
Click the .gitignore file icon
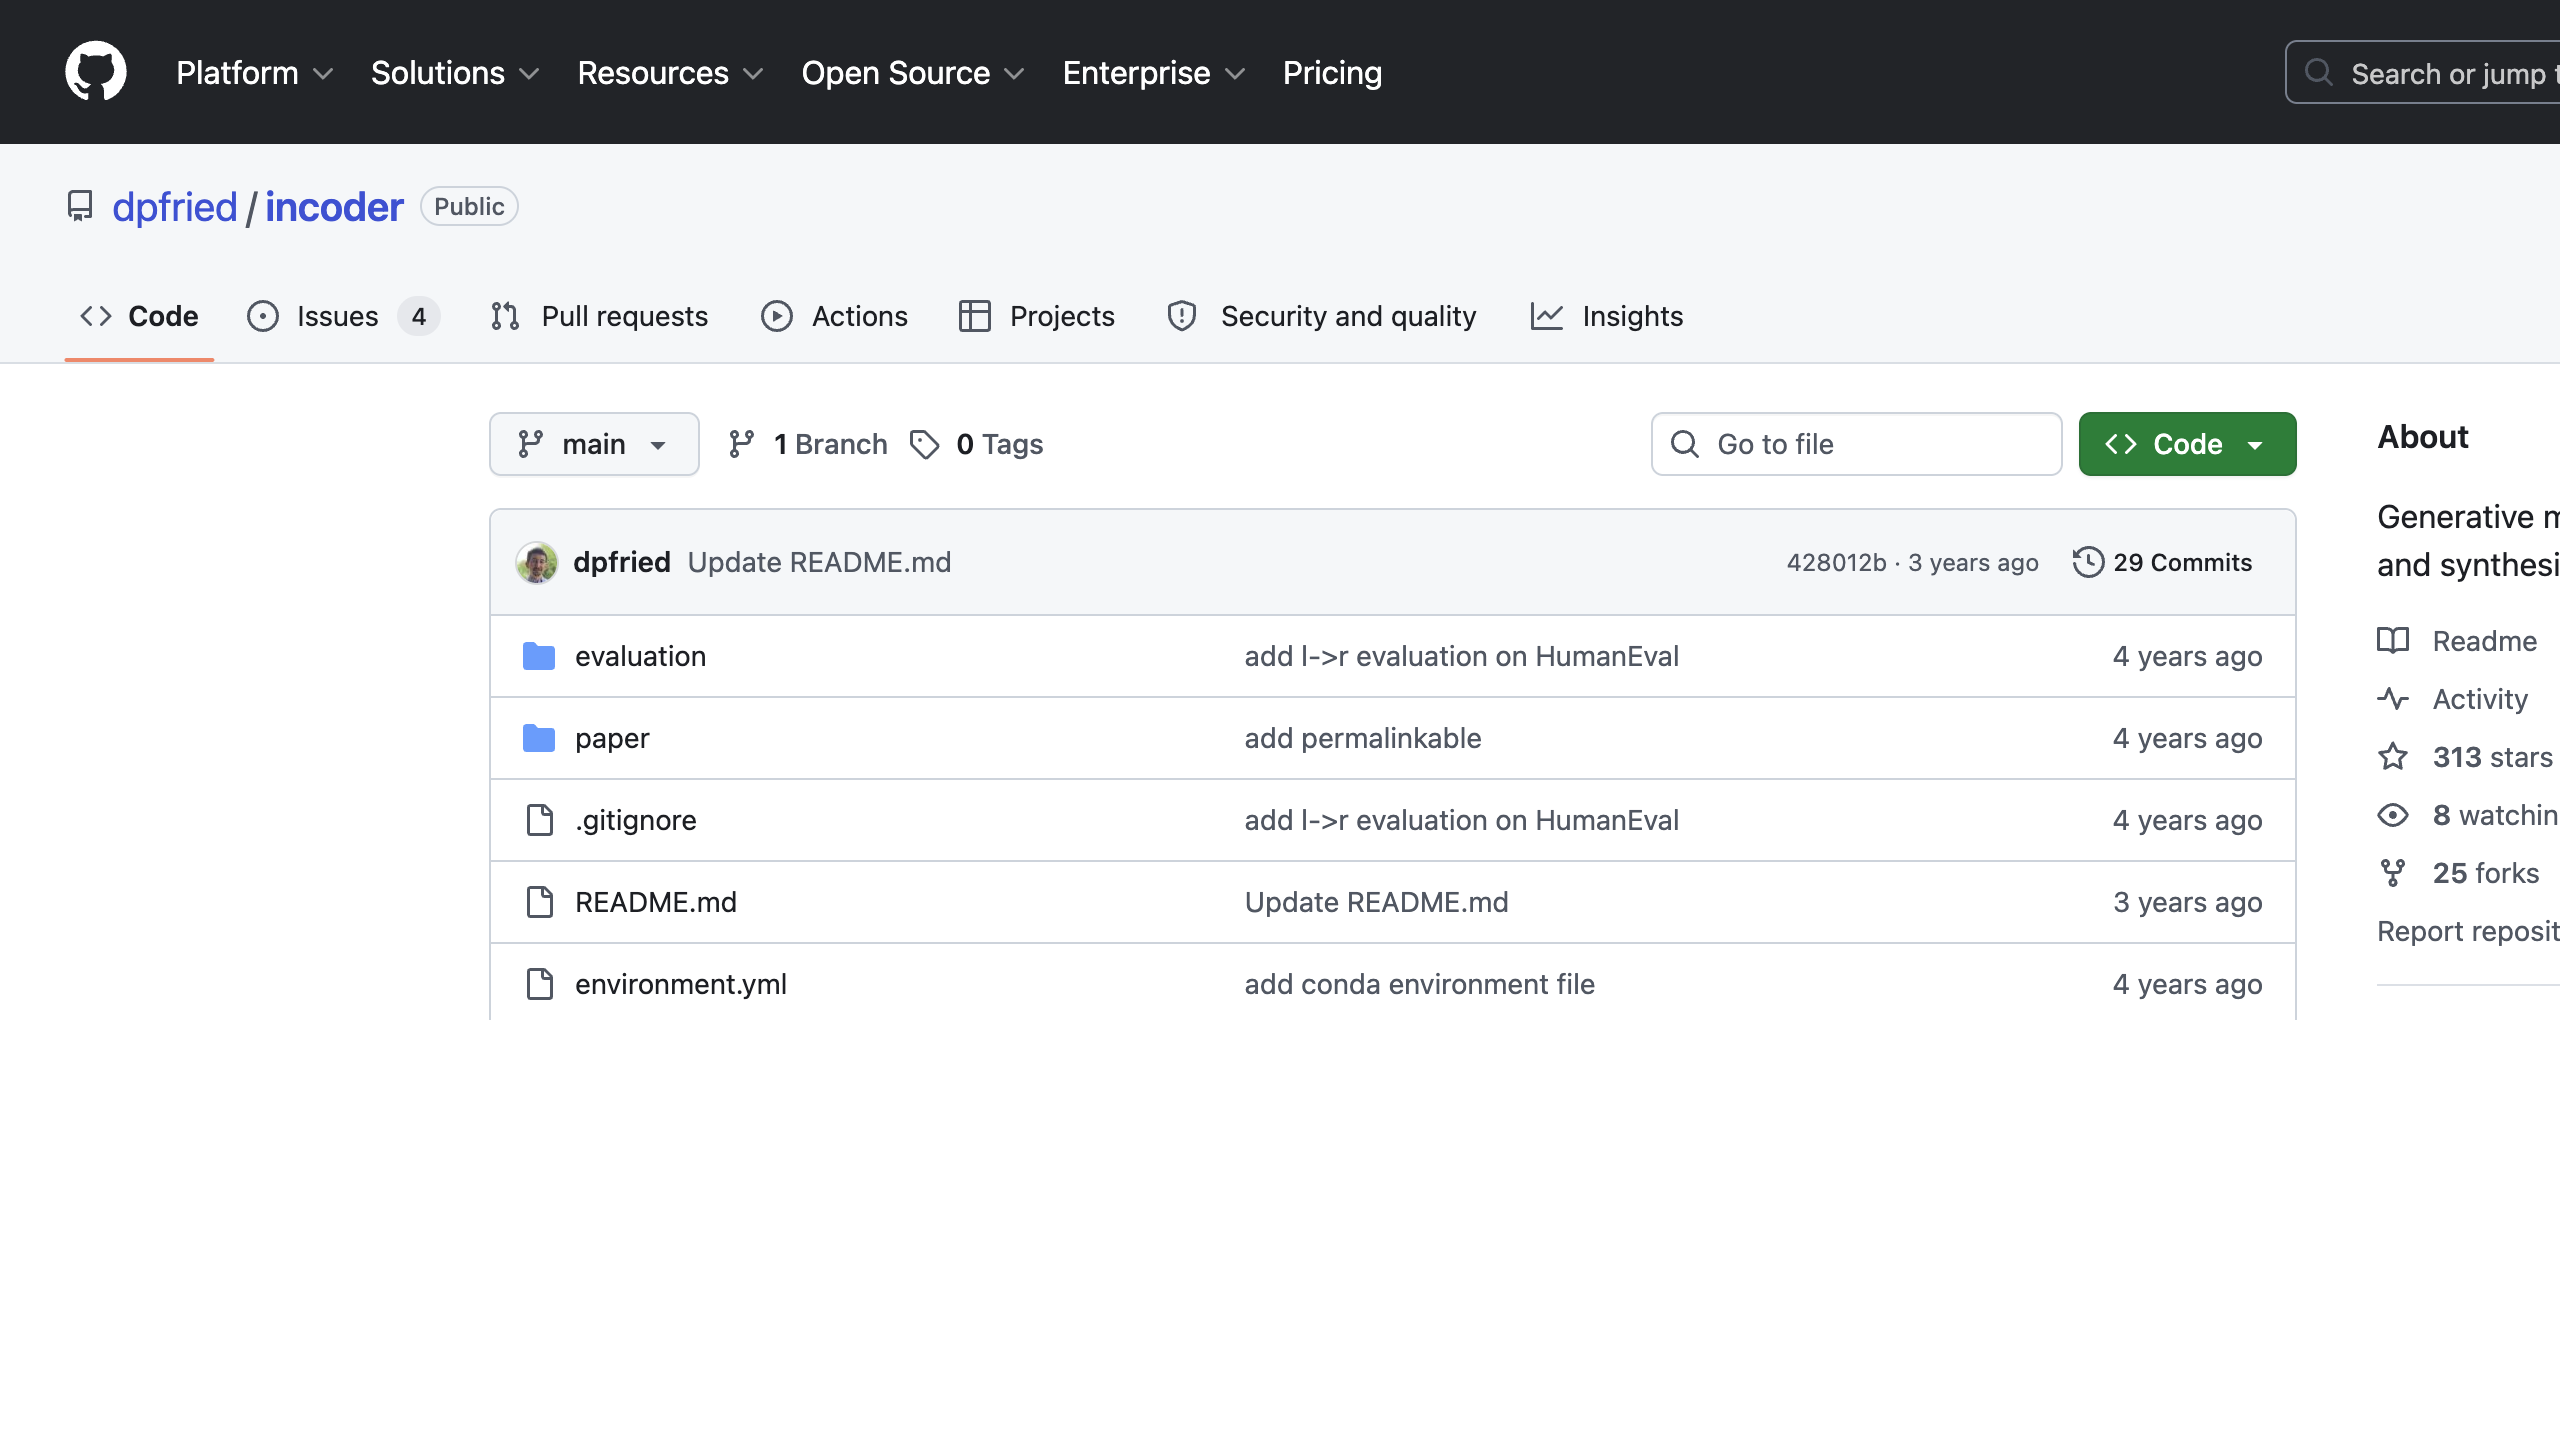540,820
